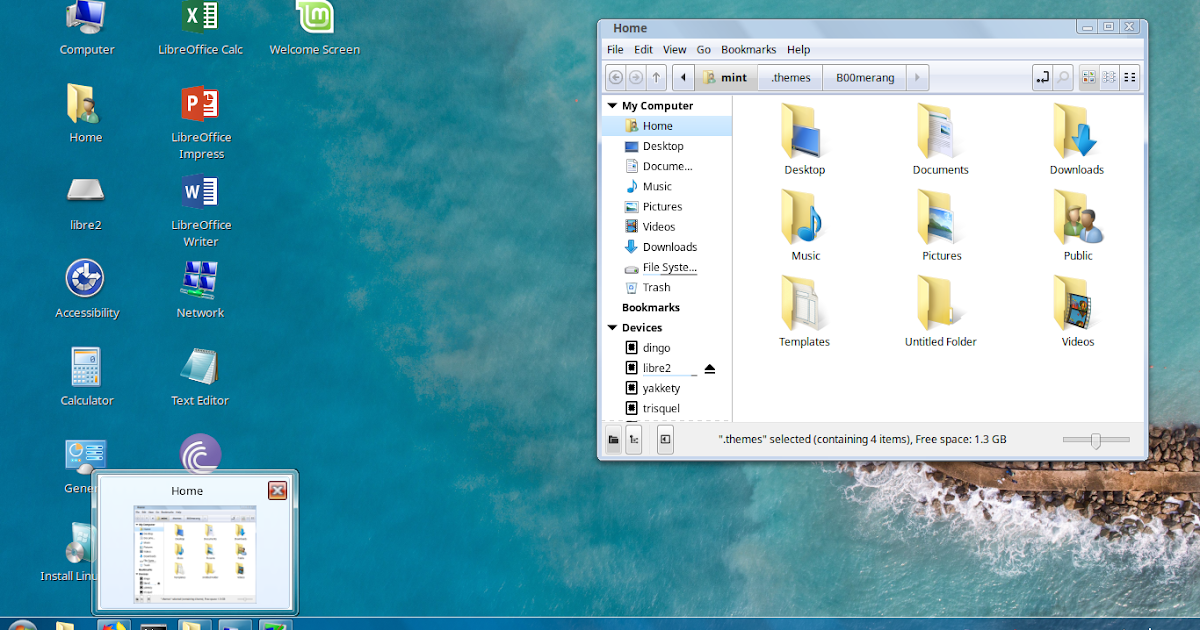Toggle the places side pane view
This screenshot has height=630, width=1200.
(613, 439)
